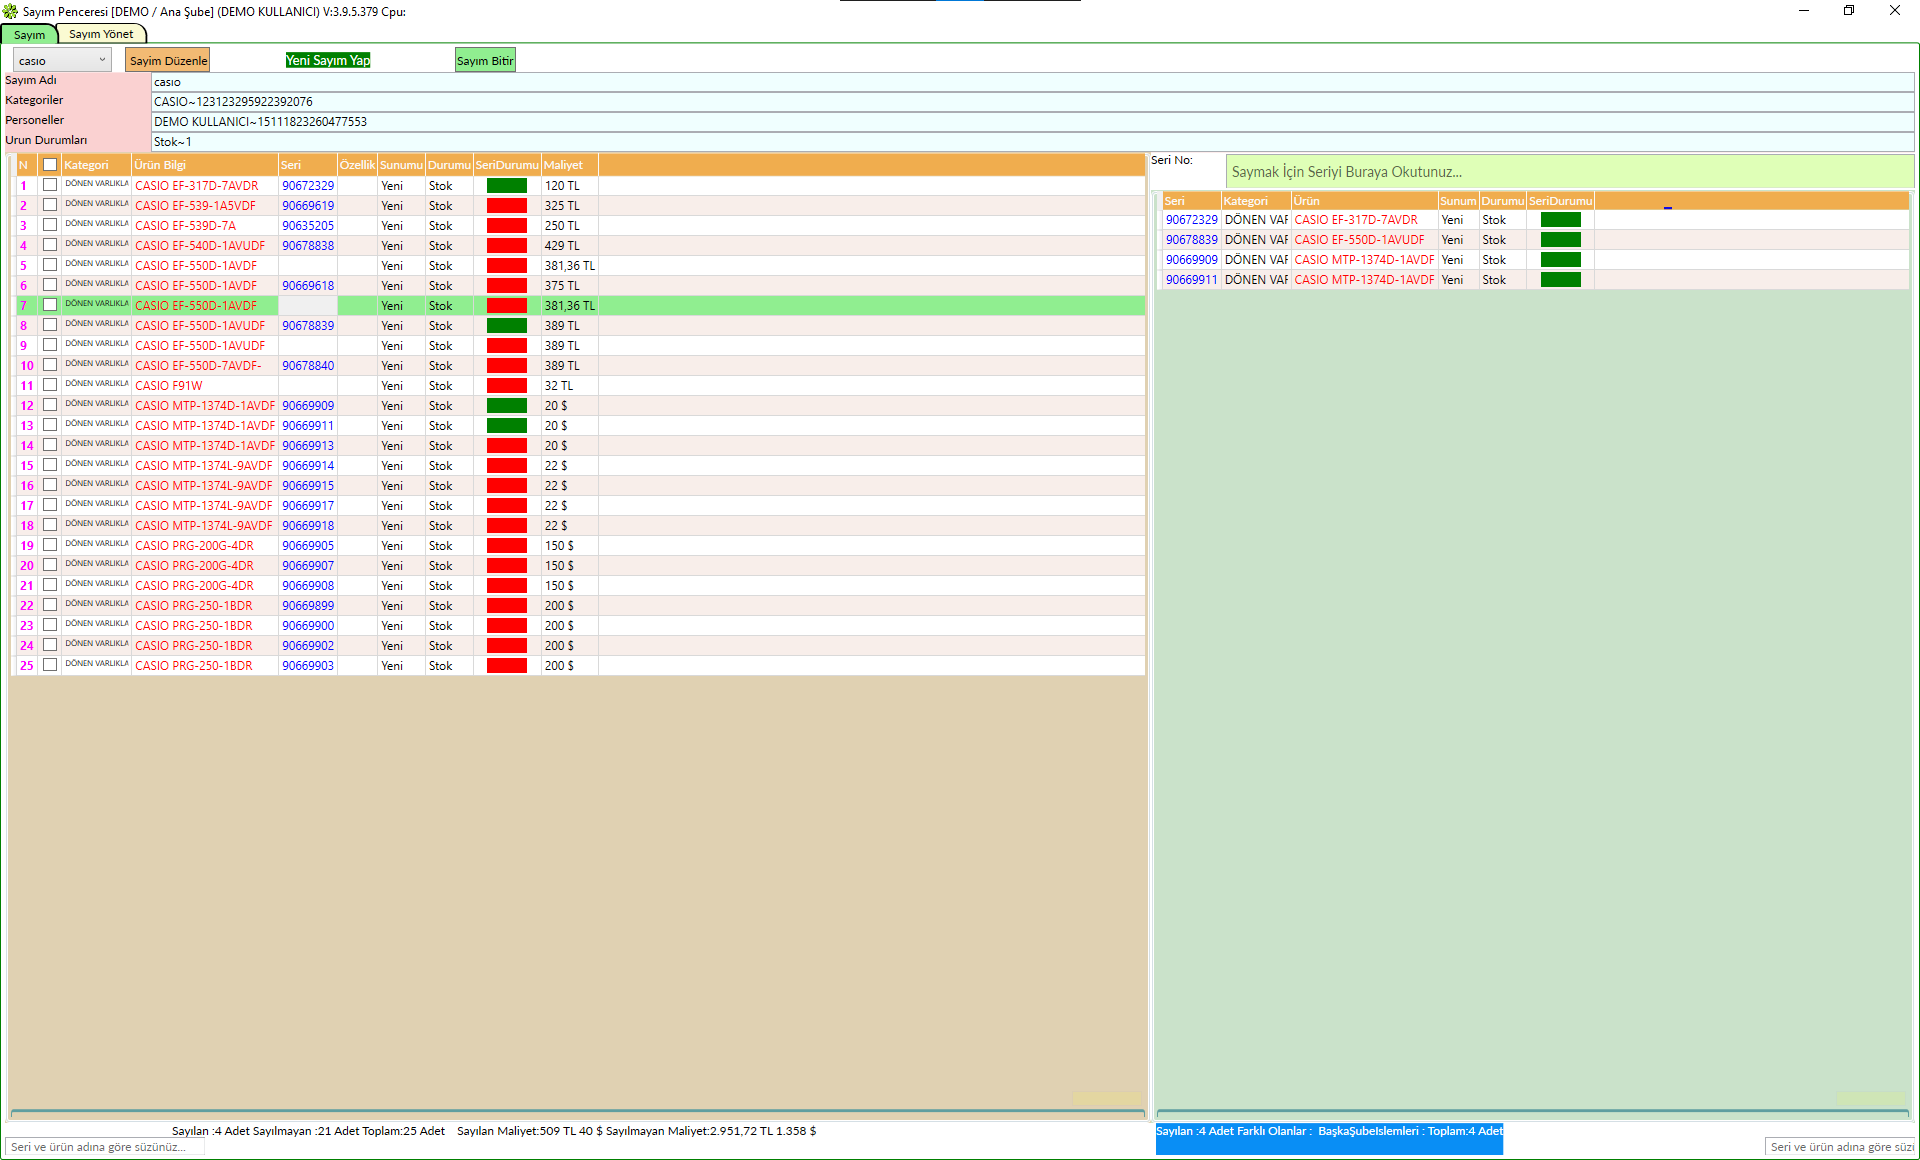Select serial 90669619 cell
Screen dimensions: 1920x1160
(x=308, y=206)
